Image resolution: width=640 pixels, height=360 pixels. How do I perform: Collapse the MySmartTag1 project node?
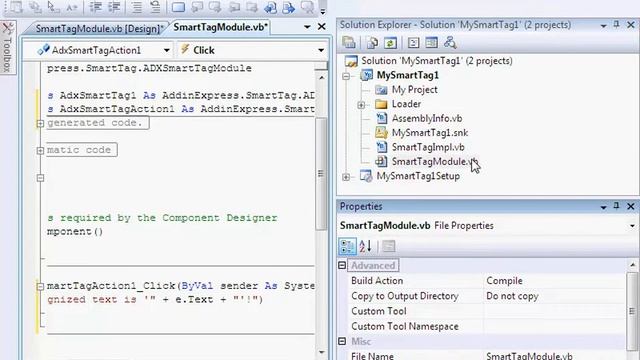click(346, 76)
